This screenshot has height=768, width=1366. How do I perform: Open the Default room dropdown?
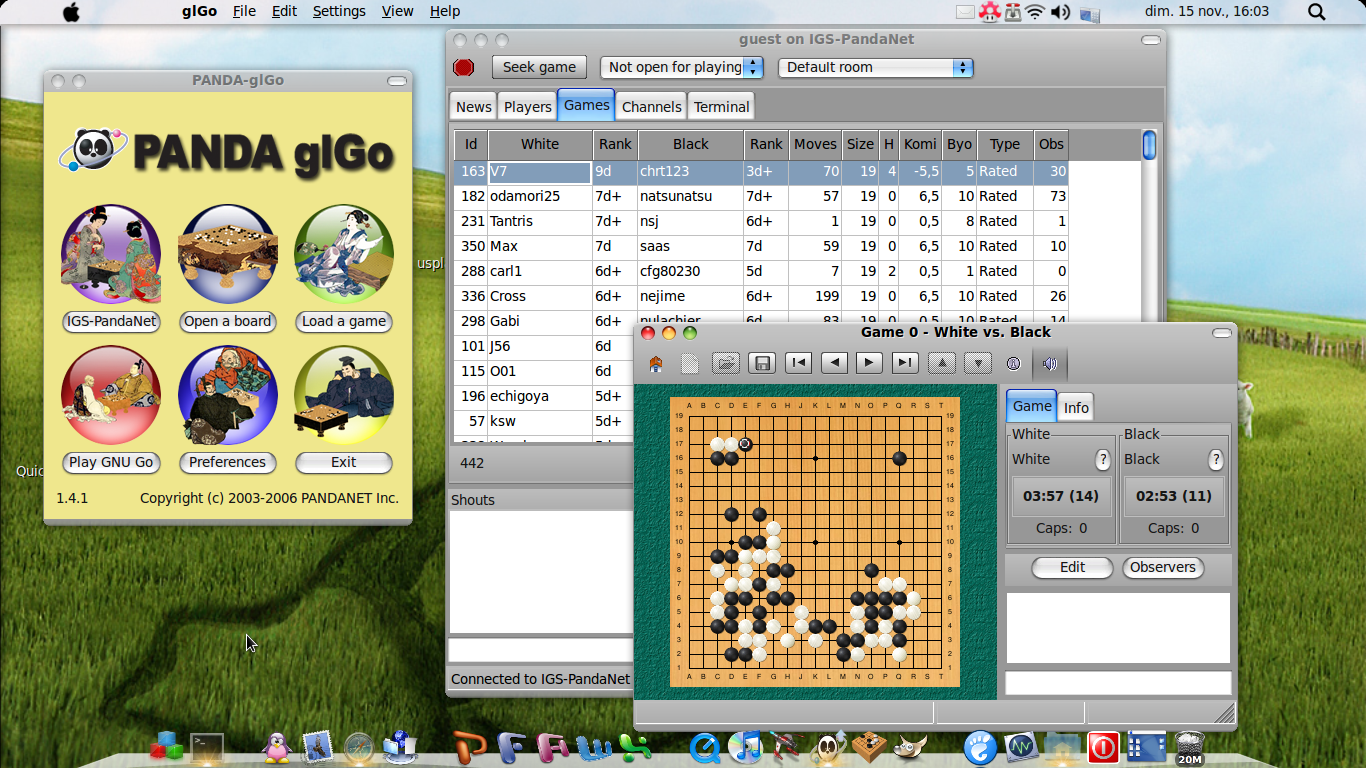[x=876, y=67]
